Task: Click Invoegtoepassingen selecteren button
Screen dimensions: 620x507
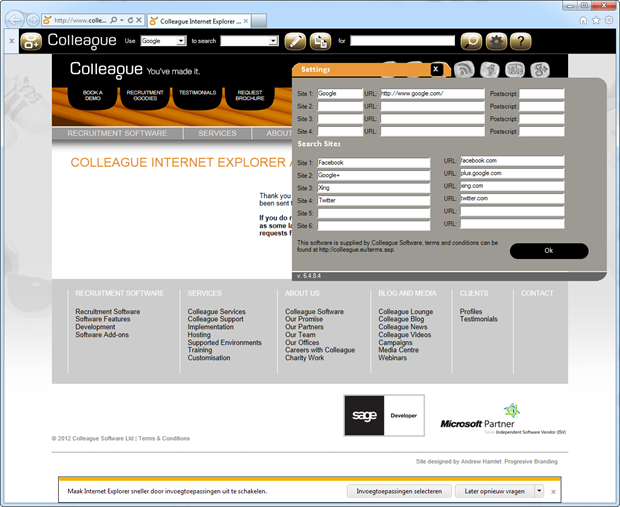Action: pyautogui.click(x=399, y=491)
